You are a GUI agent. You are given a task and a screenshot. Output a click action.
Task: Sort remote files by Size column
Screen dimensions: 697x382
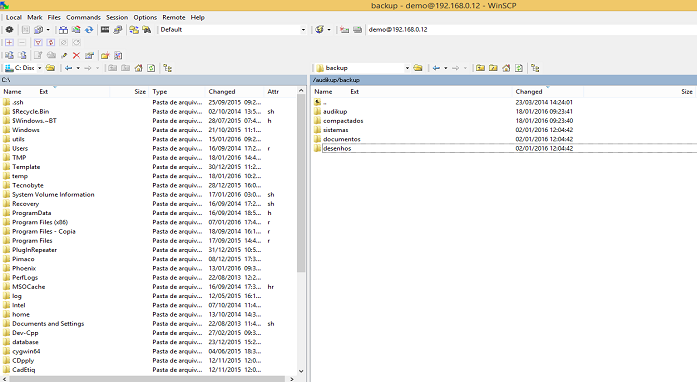click(x=640, y=92)
